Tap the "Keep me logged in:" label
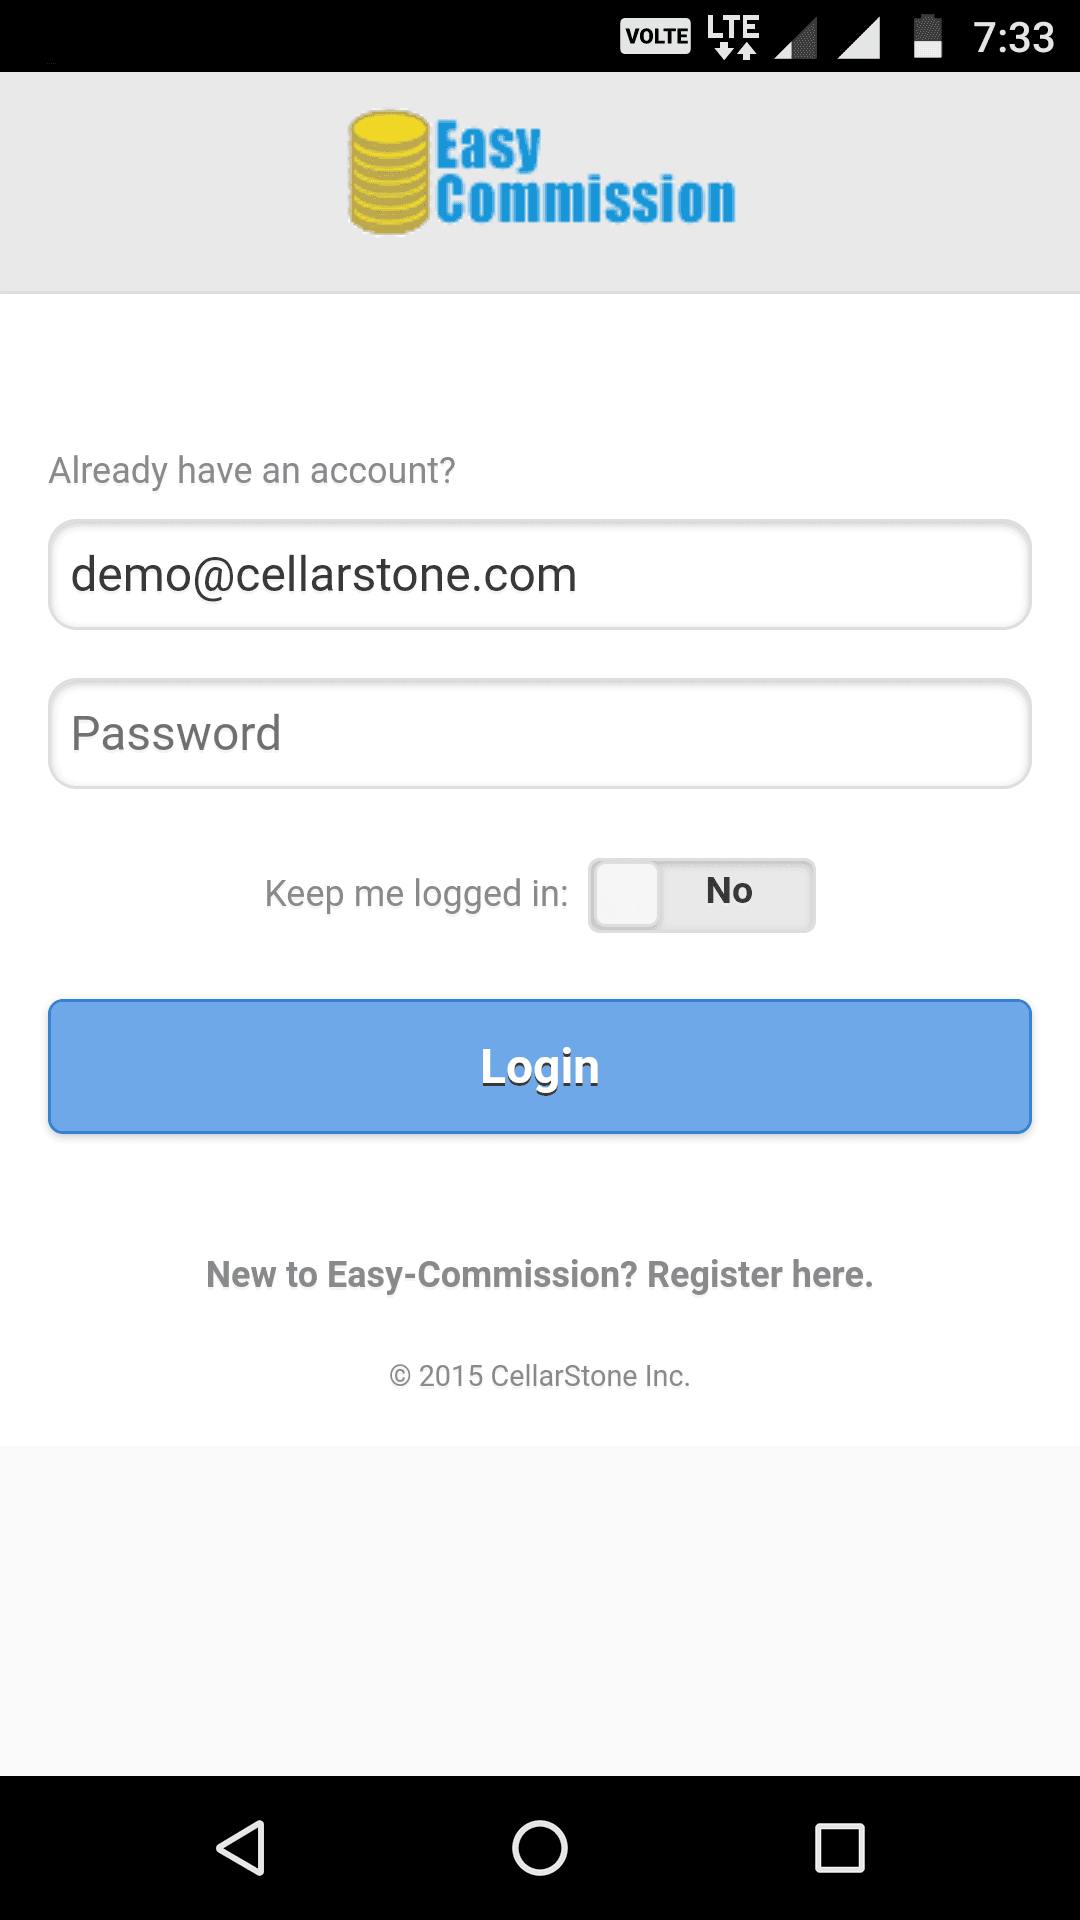The image size is (1080, 1920). point(416,894)
